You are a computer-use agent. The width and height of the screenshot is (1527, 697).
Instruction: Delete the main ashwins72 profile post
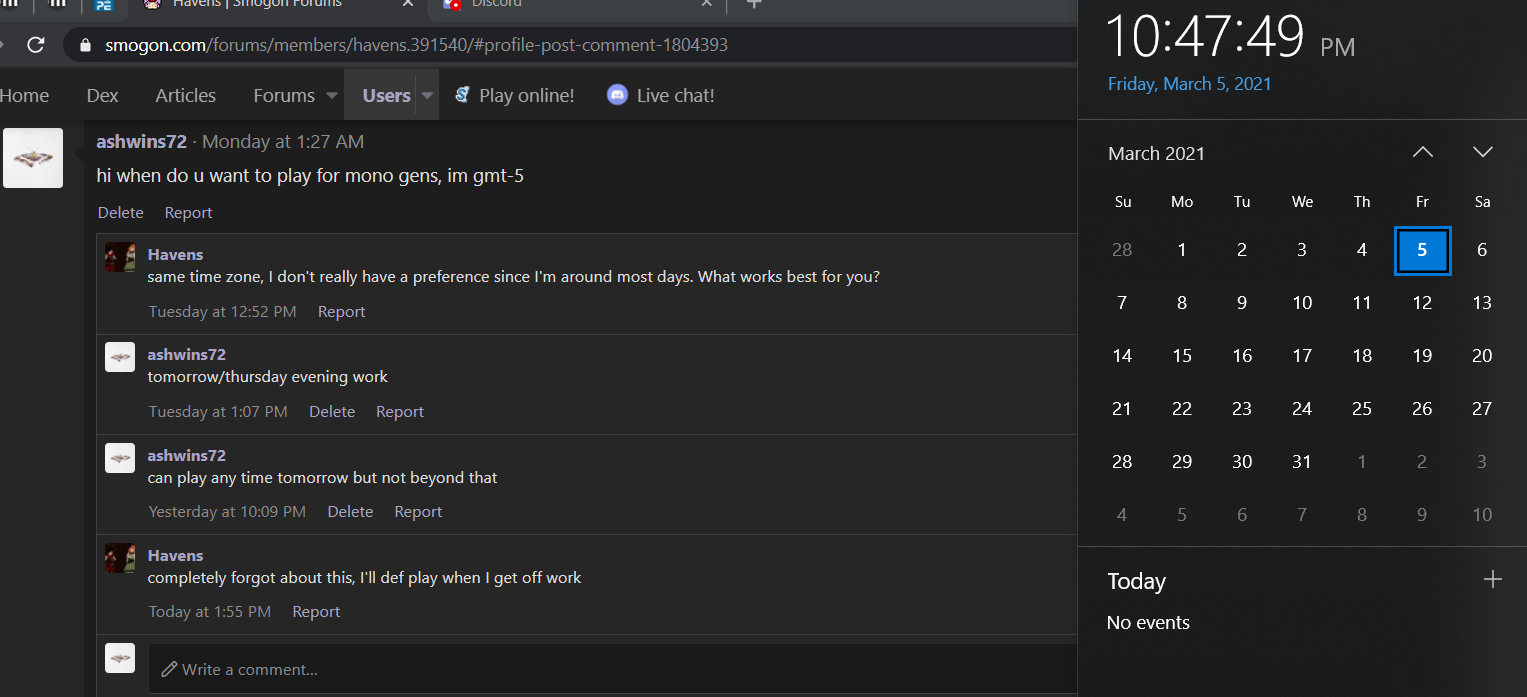tap(121, 212)
